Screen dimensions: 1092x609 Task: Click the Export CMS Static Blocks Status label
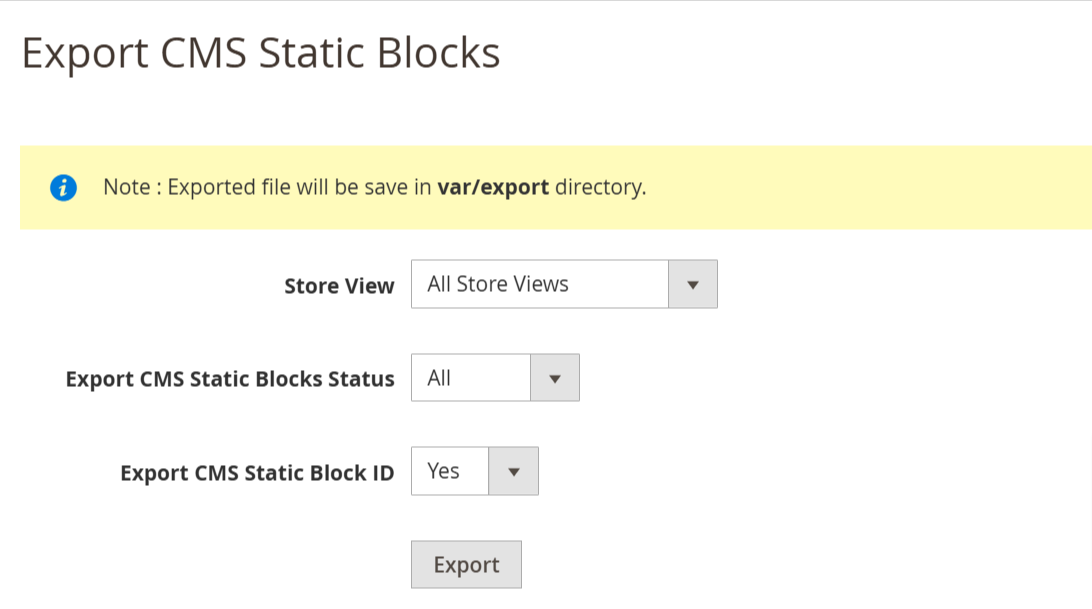pos(229,378)
